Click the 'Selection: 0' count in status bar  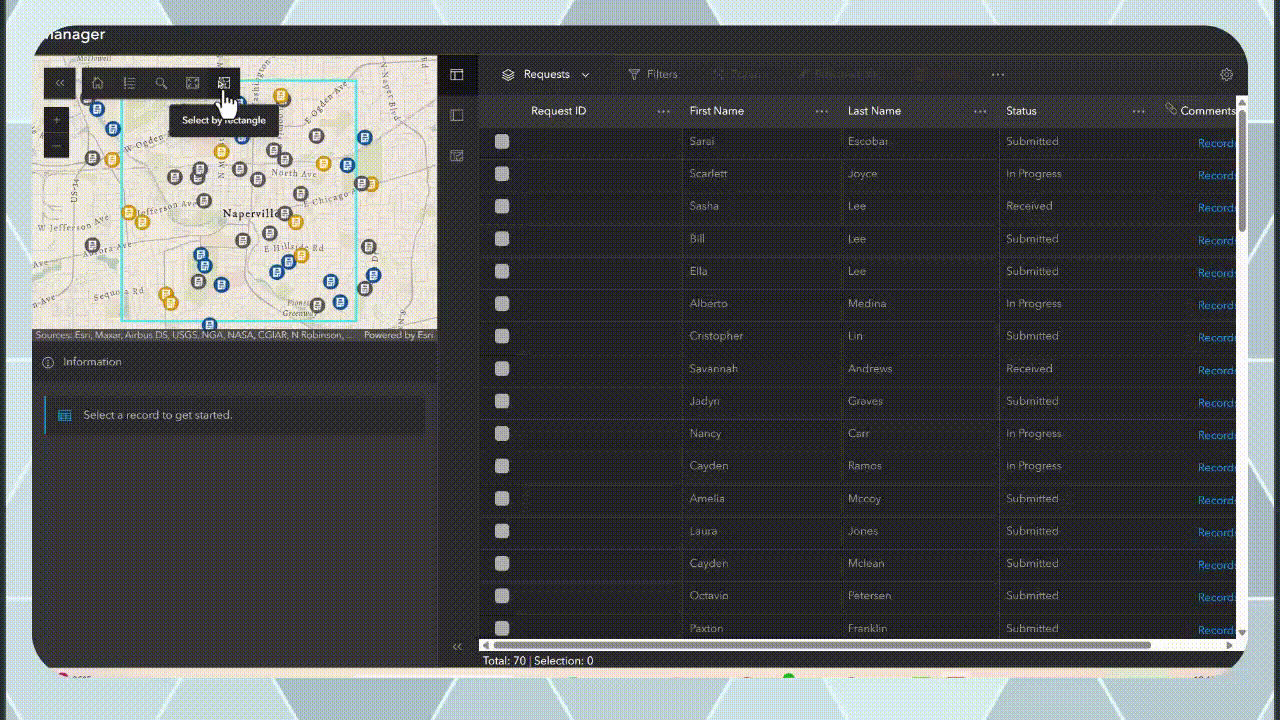(x=563, y=661)
